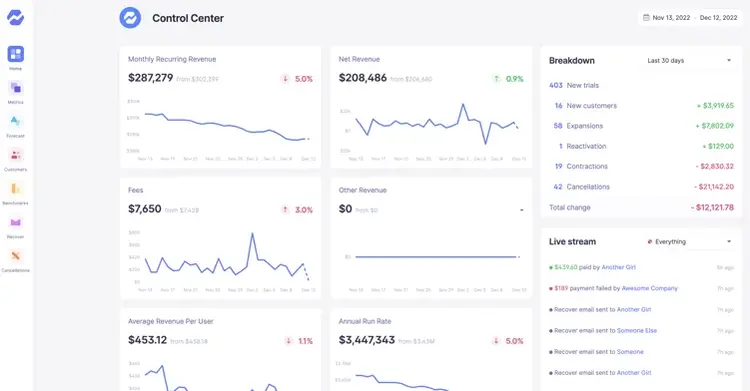The width and height of the screenshot is (750, 391).
Task: Open the Metrics sidebar icon
Action: point(15,88)
